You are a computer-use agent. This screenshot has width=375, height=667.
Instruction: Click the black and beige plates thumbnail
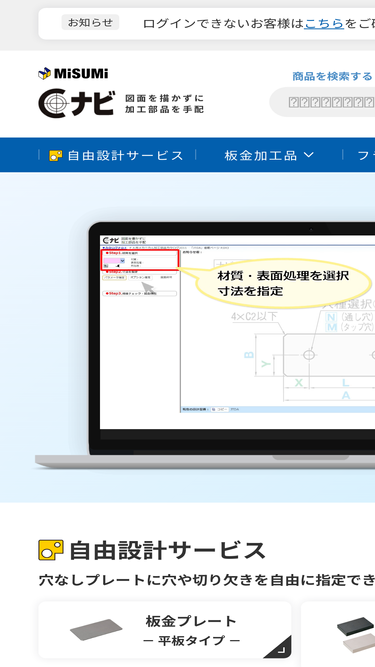pos(356,634)
